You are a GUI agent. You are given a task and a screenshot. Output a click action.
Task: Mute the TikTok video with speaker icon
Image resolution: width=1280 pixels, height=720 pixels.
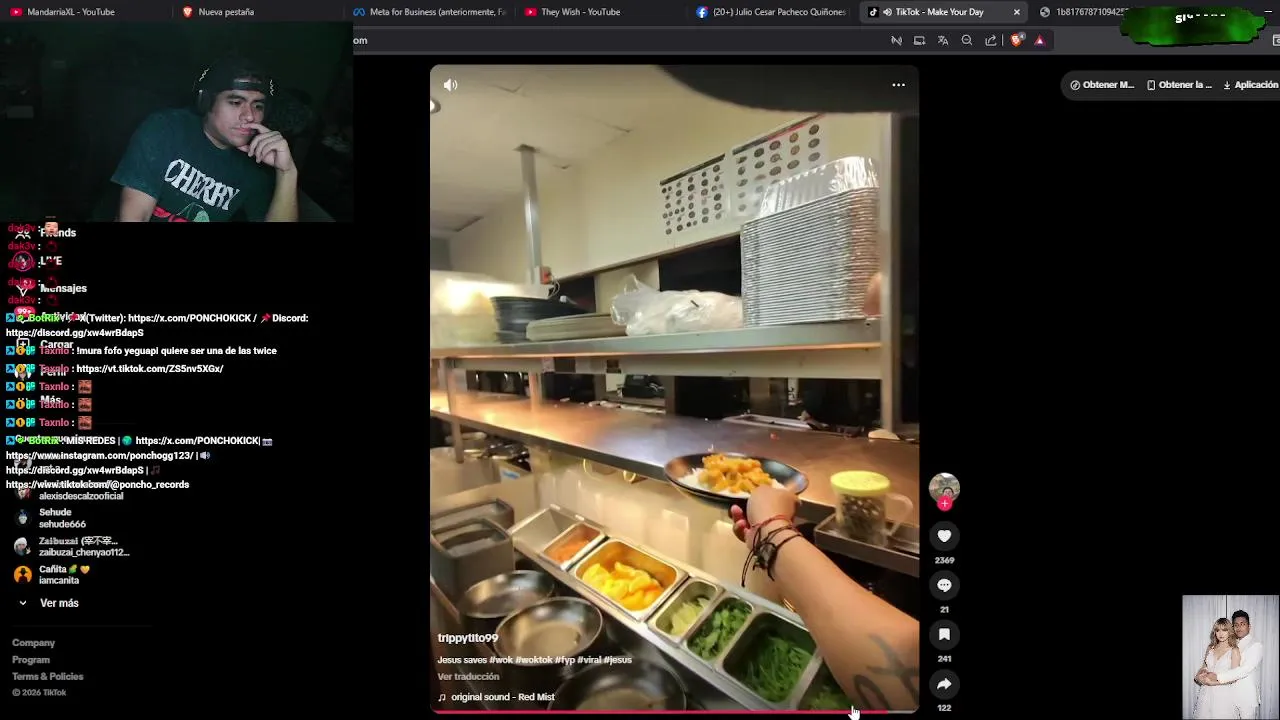tap(450, 85)
